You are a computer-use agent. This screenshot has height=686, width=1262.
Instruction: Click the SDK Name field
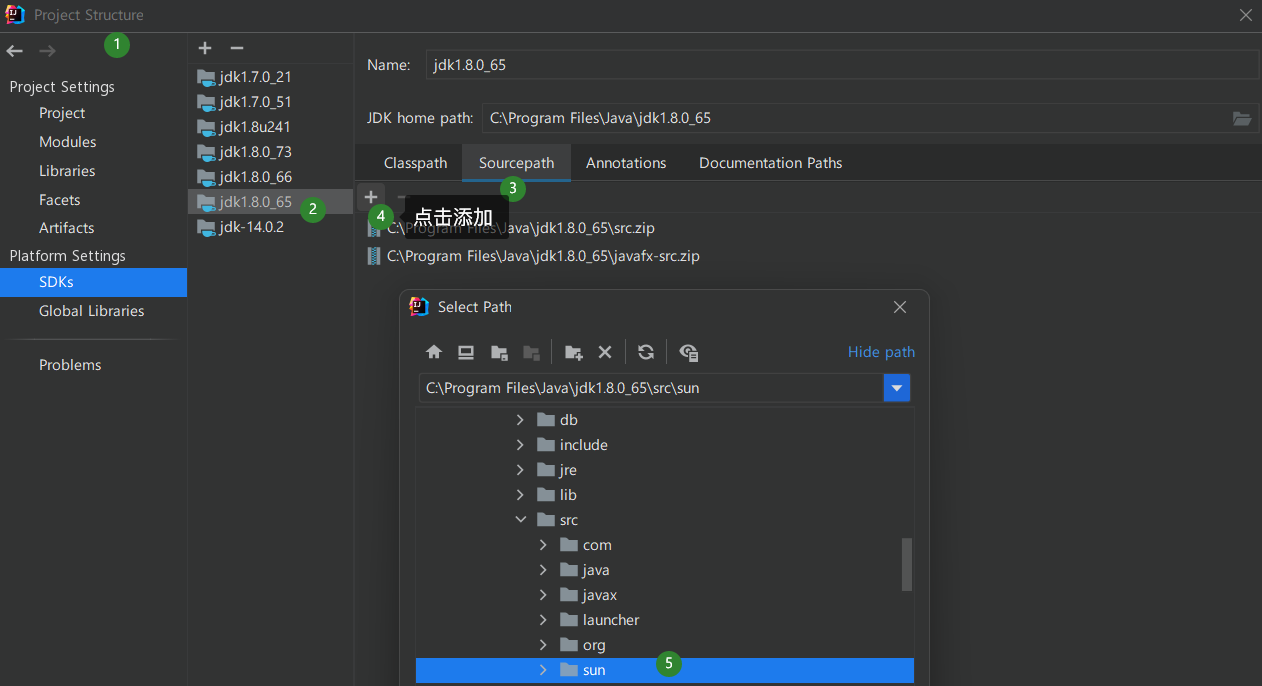point(842,65)
